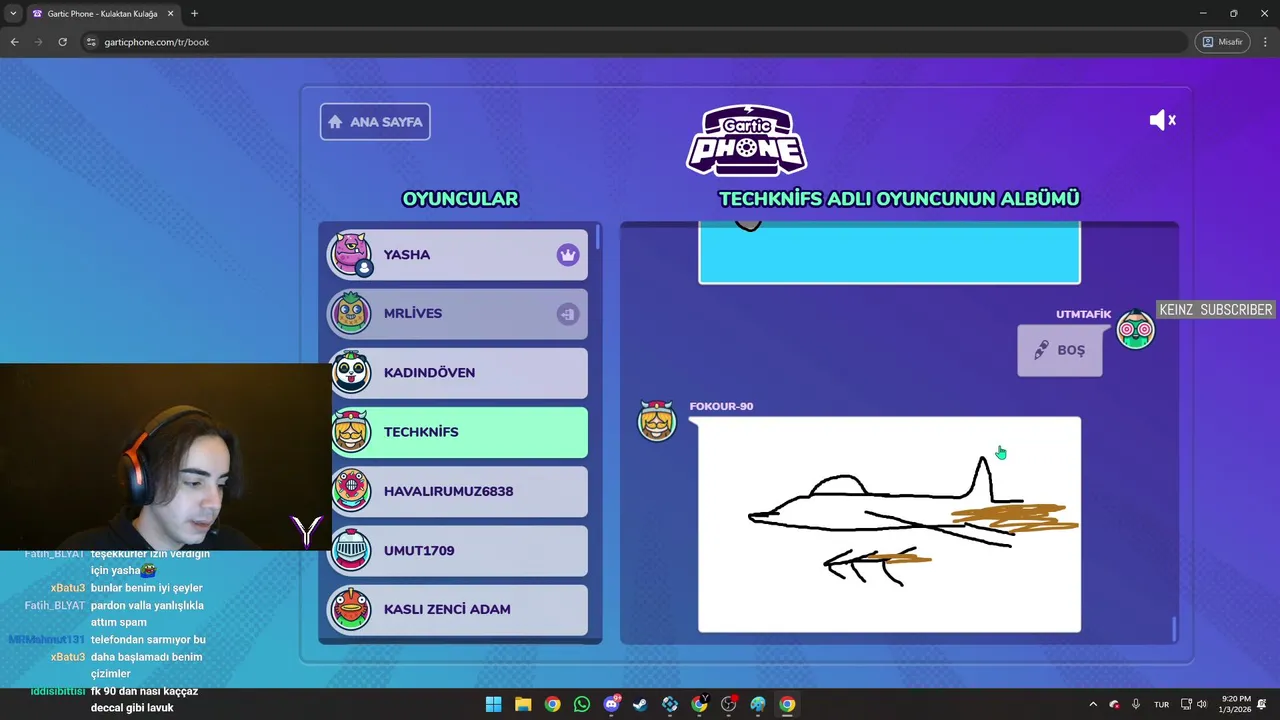Click TECHKNİFS avatar in player list
This screenshot has height=720, width=1280.
(351, 431)
